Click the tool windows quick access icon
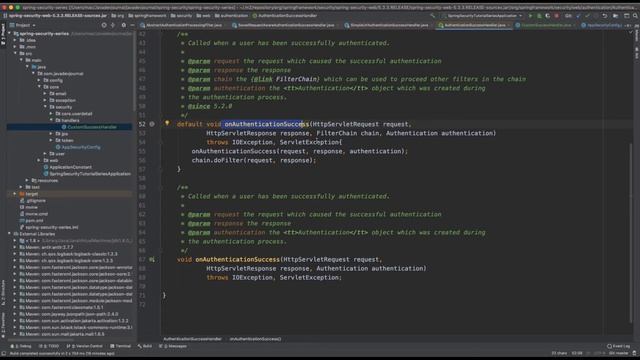 pyautogui.click(x=4, y=353)
